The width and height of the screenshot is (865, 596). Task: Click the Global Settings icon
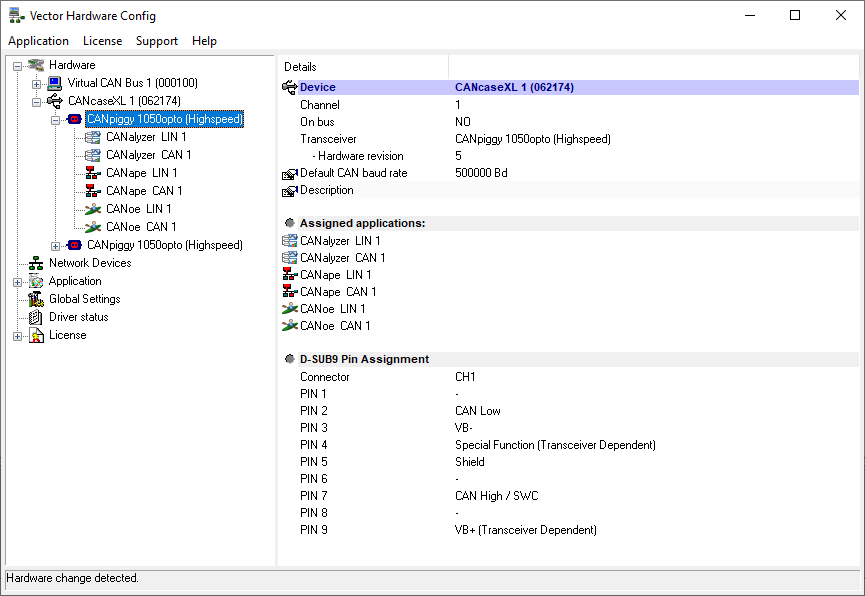pyautogui.click(x=36, y=299)
